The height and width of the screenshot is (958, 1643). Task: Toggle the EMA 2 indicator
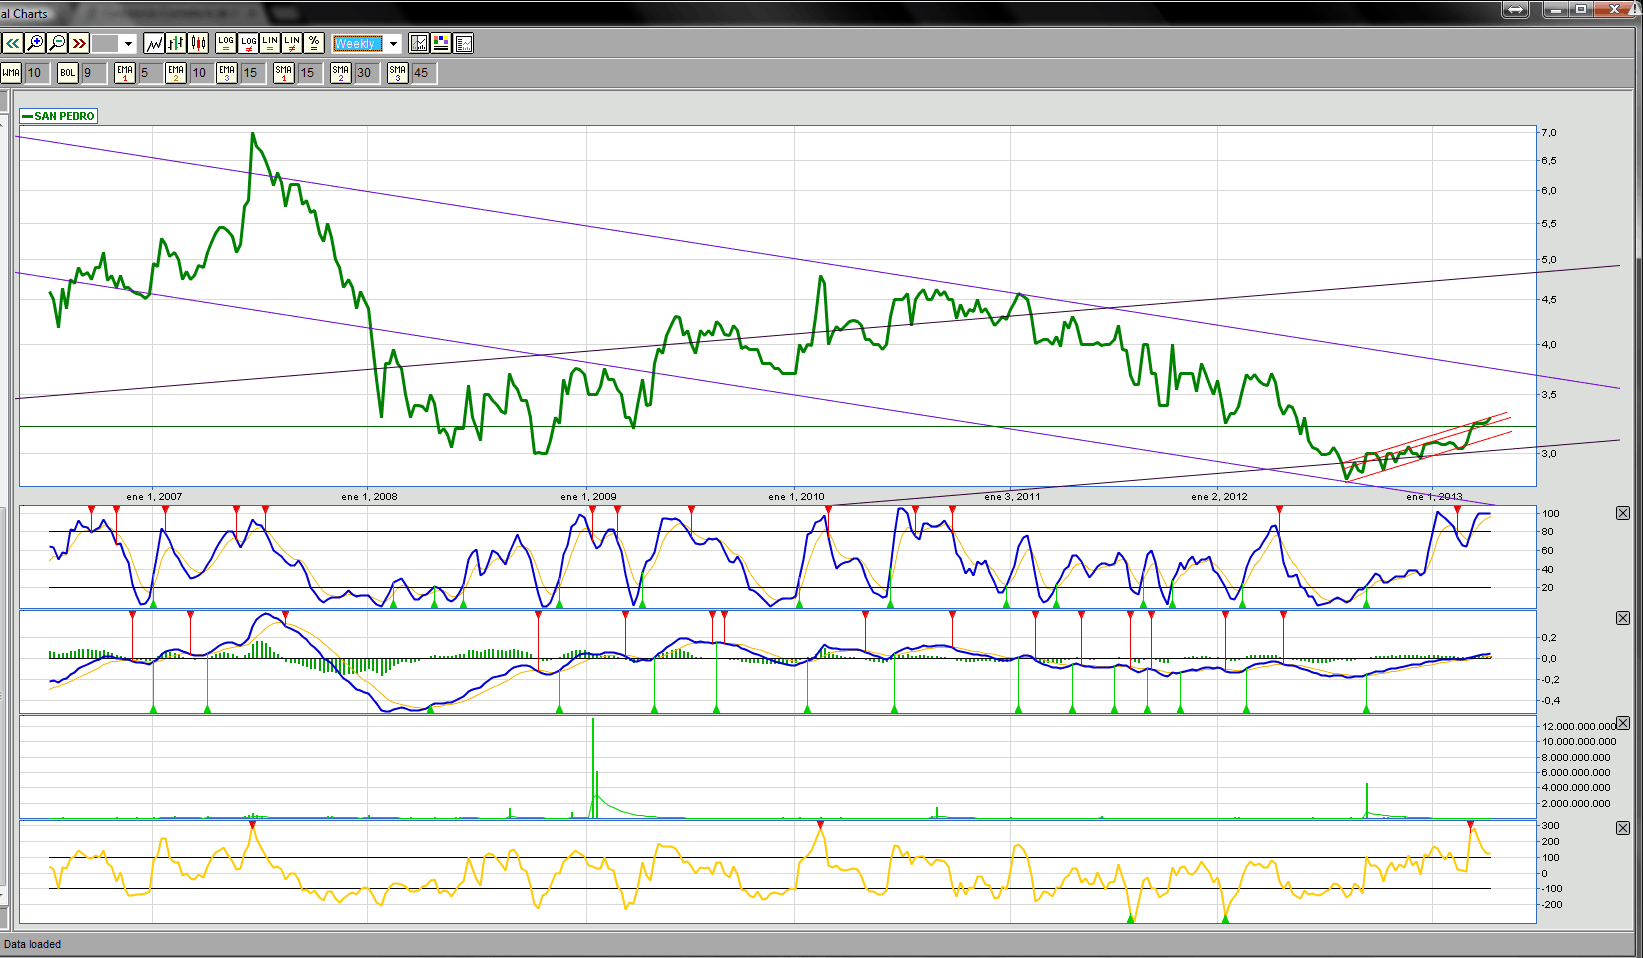click(176, 73)
